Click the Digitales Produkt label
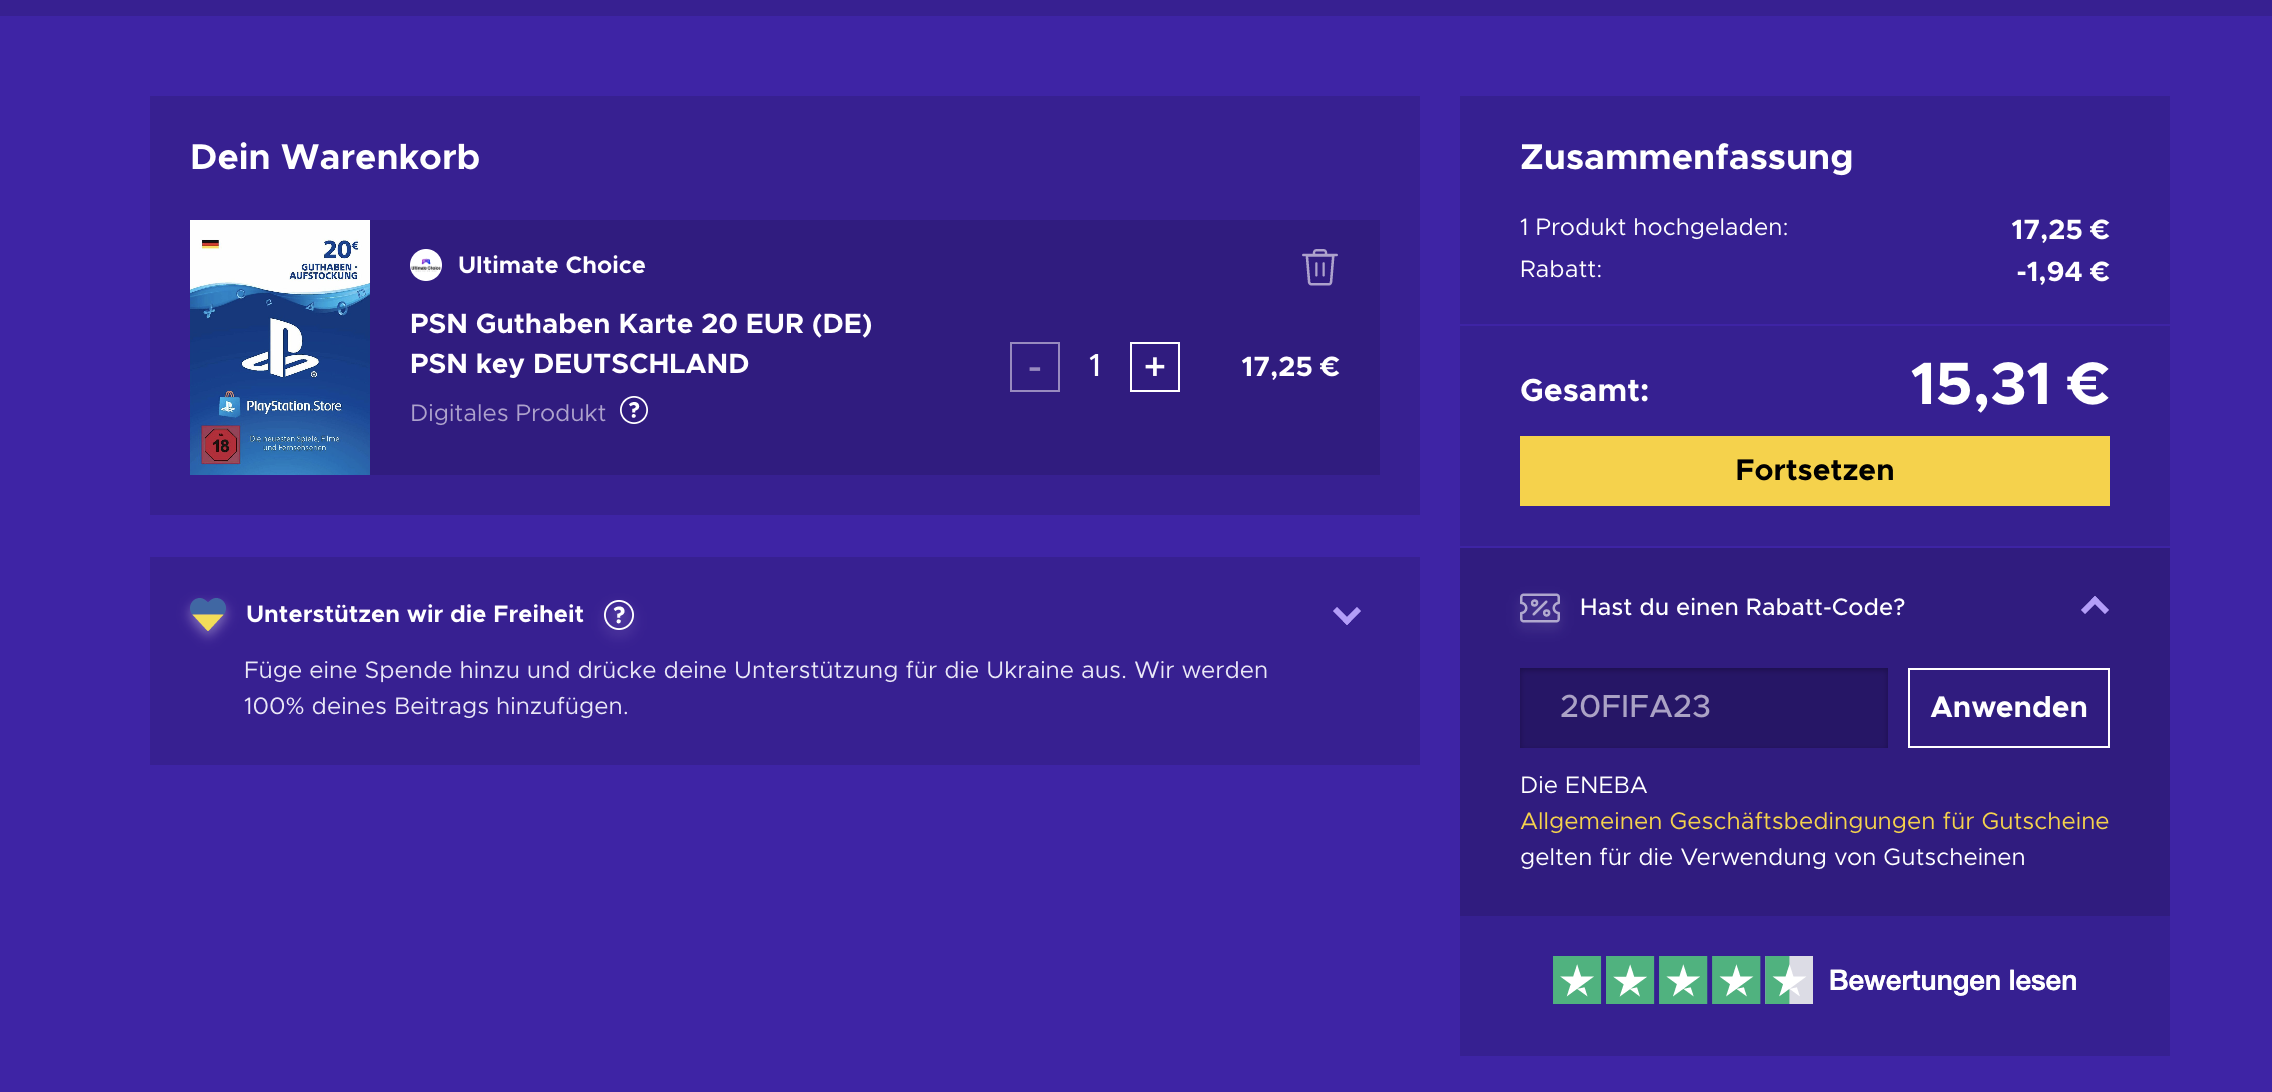 coord(508,413)
